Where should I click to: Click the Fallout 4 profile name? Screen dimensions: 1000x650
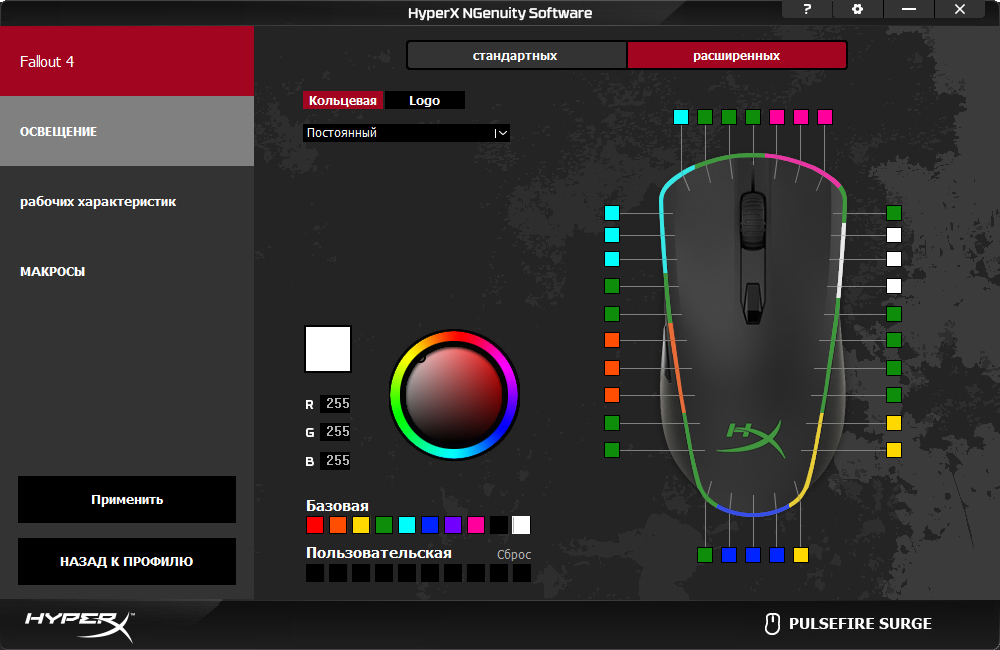click(x=47, y=62)
